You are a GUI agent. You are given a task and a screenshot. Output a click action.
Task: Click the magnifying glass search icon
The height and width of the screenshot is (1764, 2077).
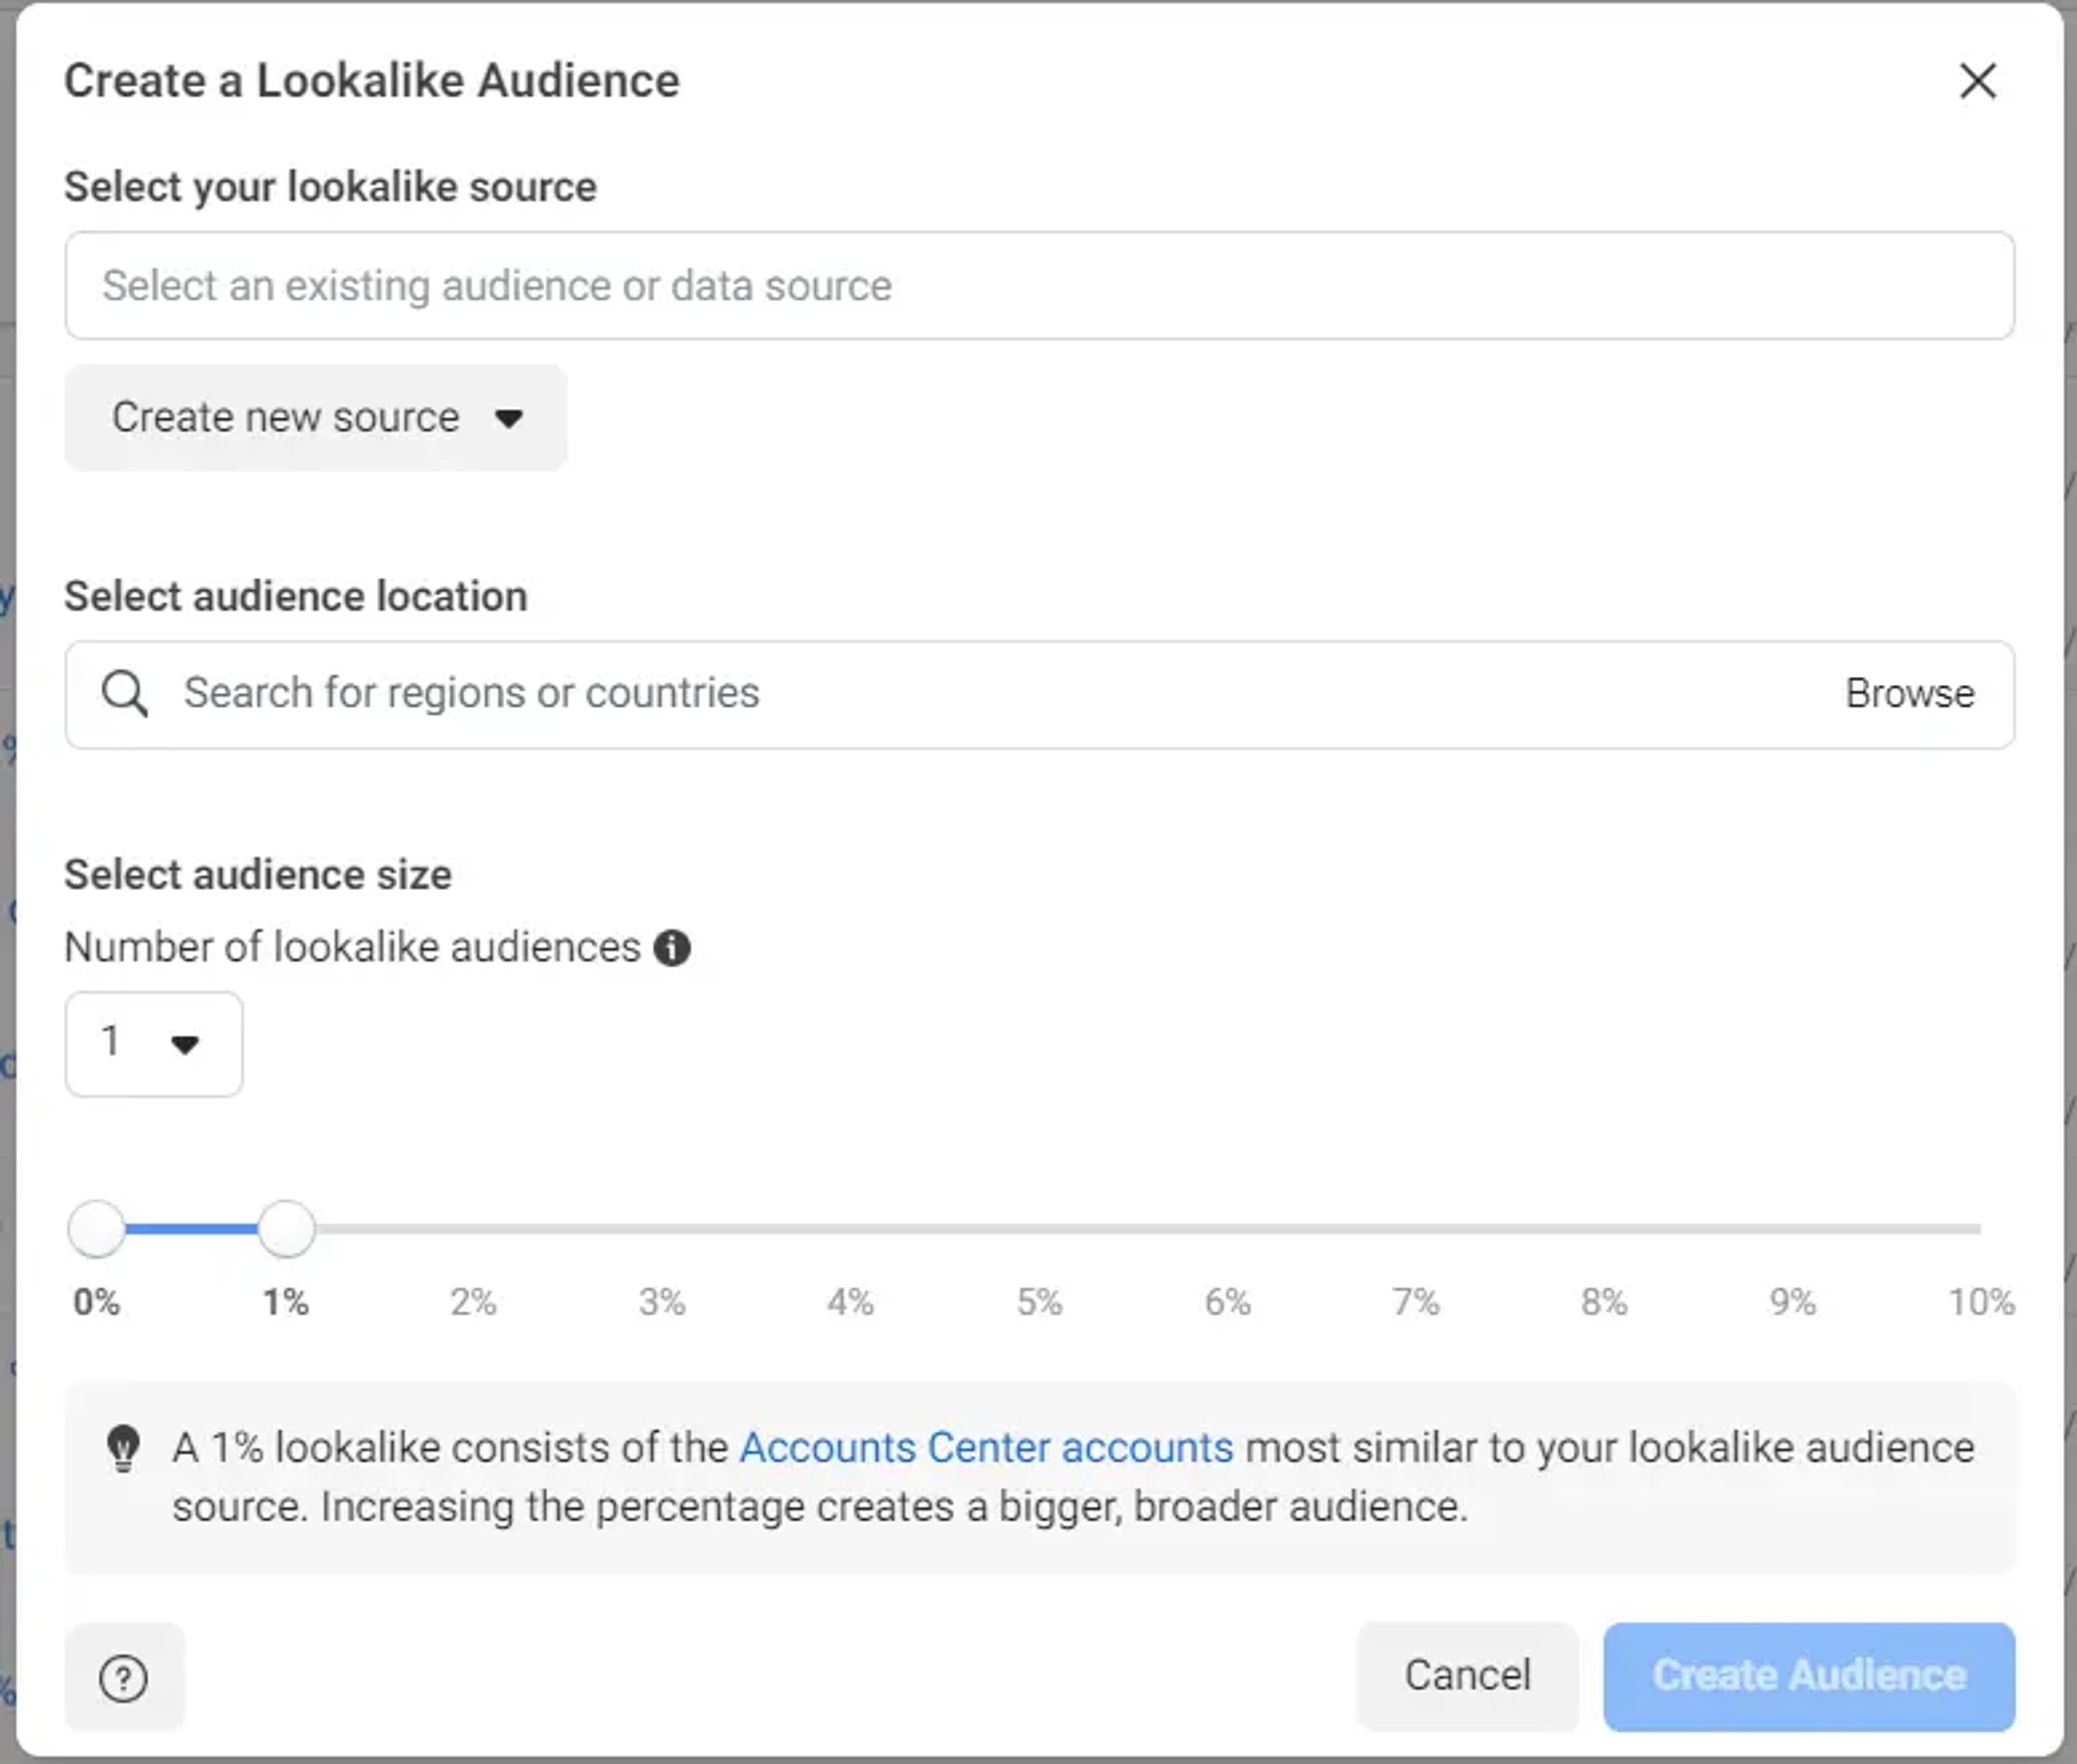click(x=125, y=693)
